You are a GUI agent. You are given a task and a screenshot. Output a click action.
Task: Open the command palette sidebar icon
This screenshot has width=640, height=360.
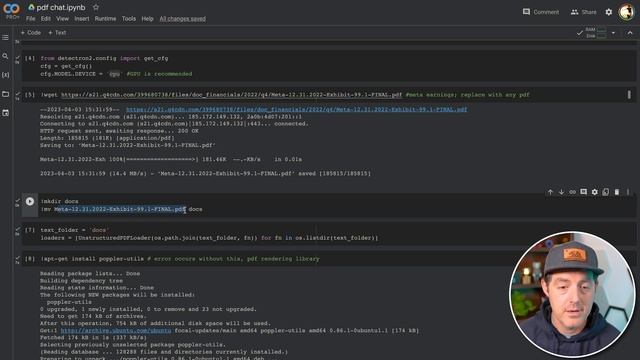point(5,113)
